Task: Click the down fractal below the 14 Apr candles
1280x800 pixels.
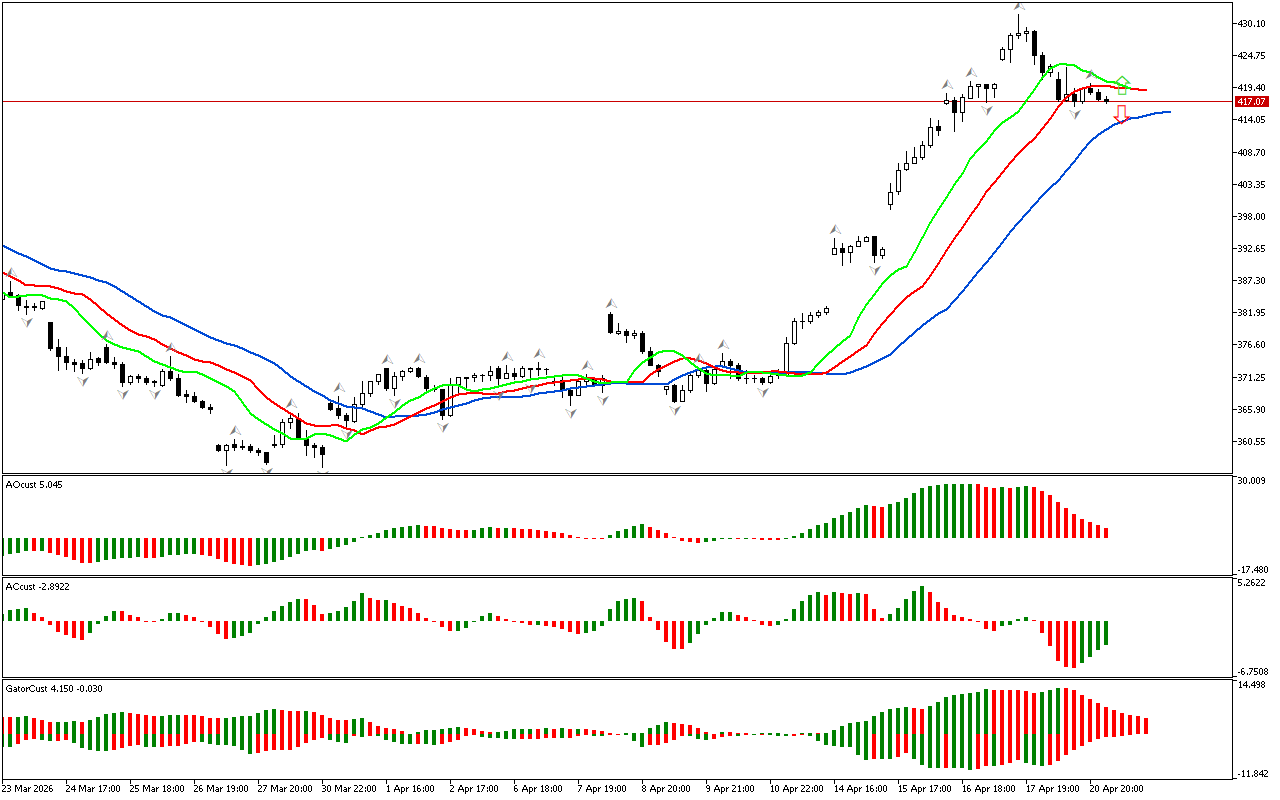Action: [875, 269]
